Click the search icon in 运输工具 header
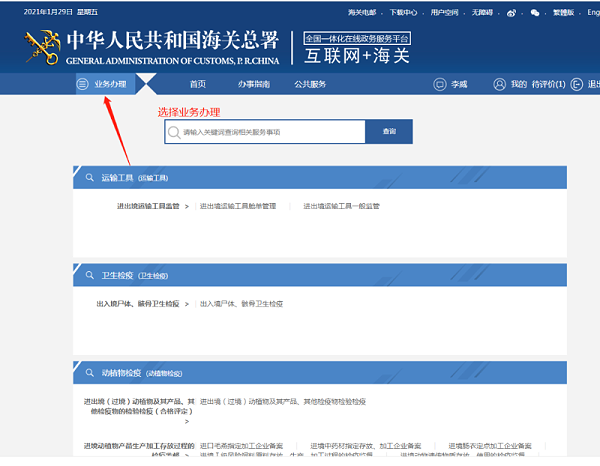This screenshot has width=600, height=466. (90, 178)
